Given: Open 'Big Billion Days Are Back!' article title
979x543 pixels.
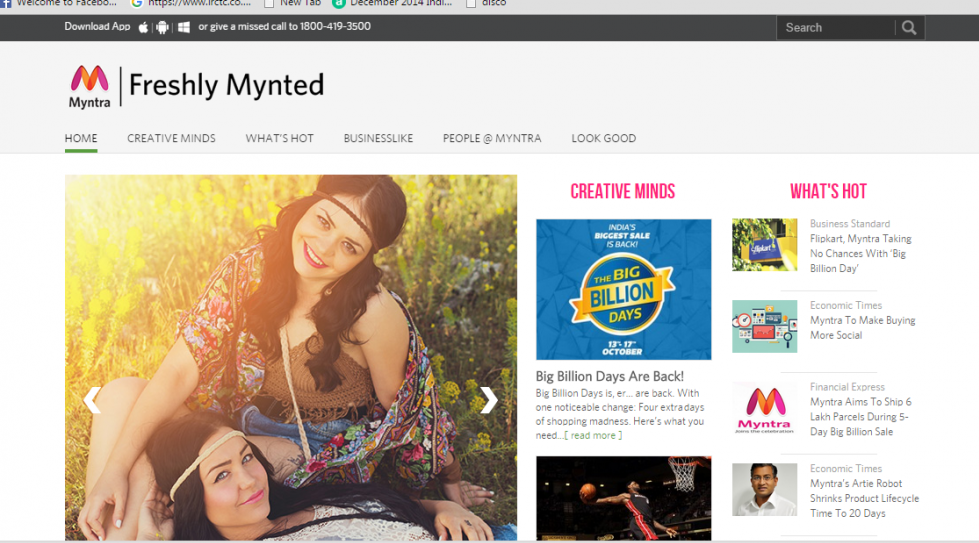Looking at the screenshot, I should click(609, 376).
